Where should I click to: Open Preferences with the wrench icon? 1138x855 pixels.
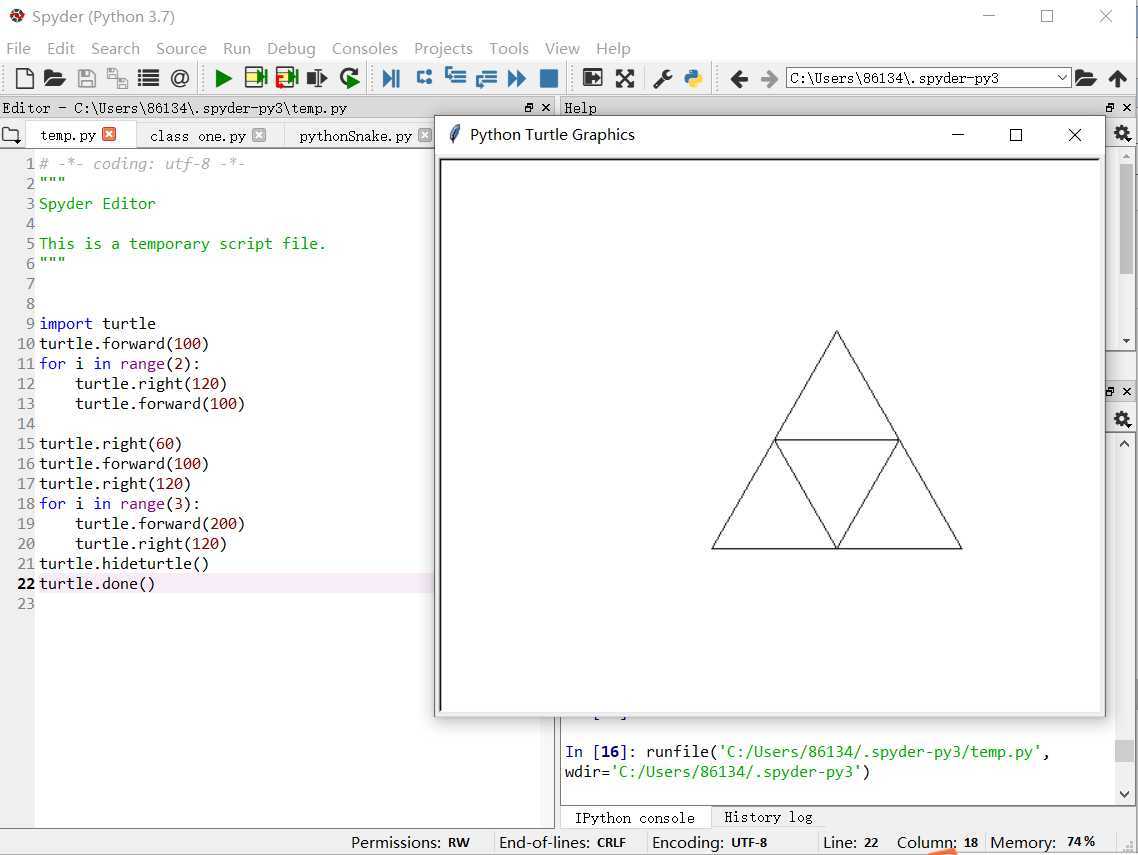coord(662,78)
